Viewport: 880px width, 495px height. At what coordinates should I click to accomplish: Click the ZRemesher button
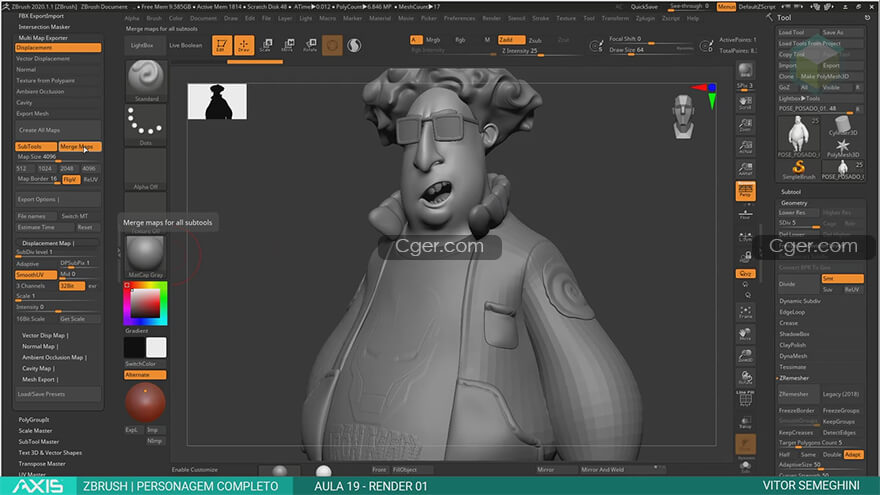[x=798, y=394]
